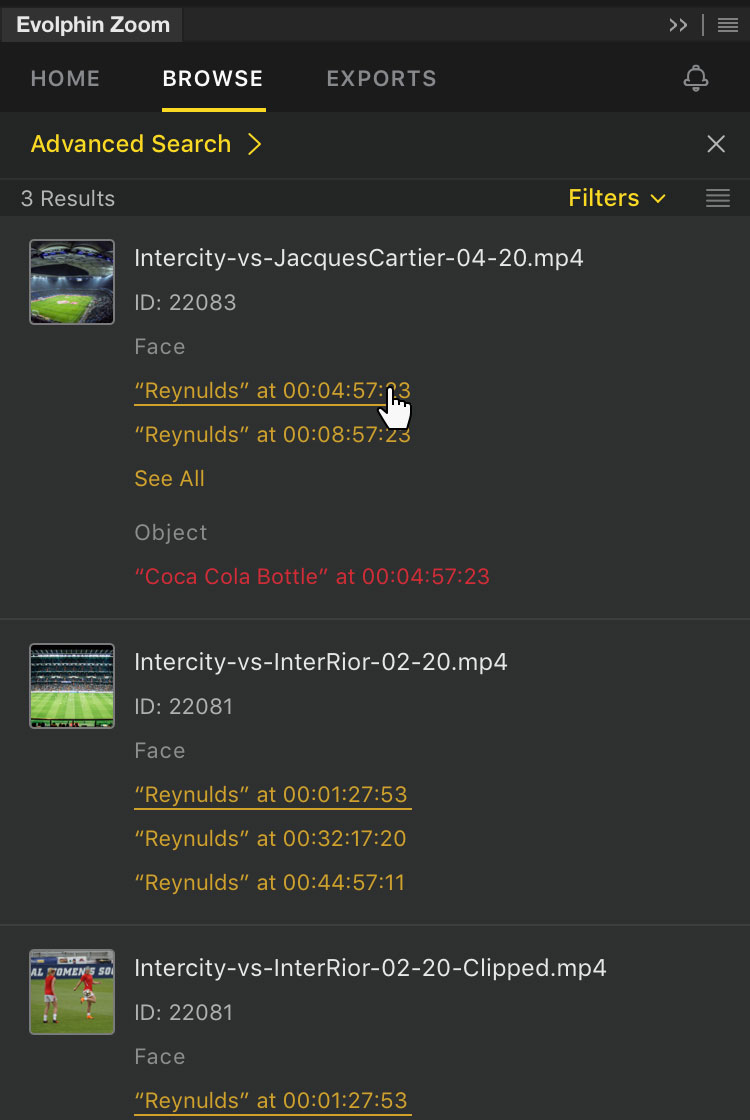The height and width of the screenshot is (1120, 750).
Task: Jump to Reynulds at 00:08:57:23
Action: [272, 434]
